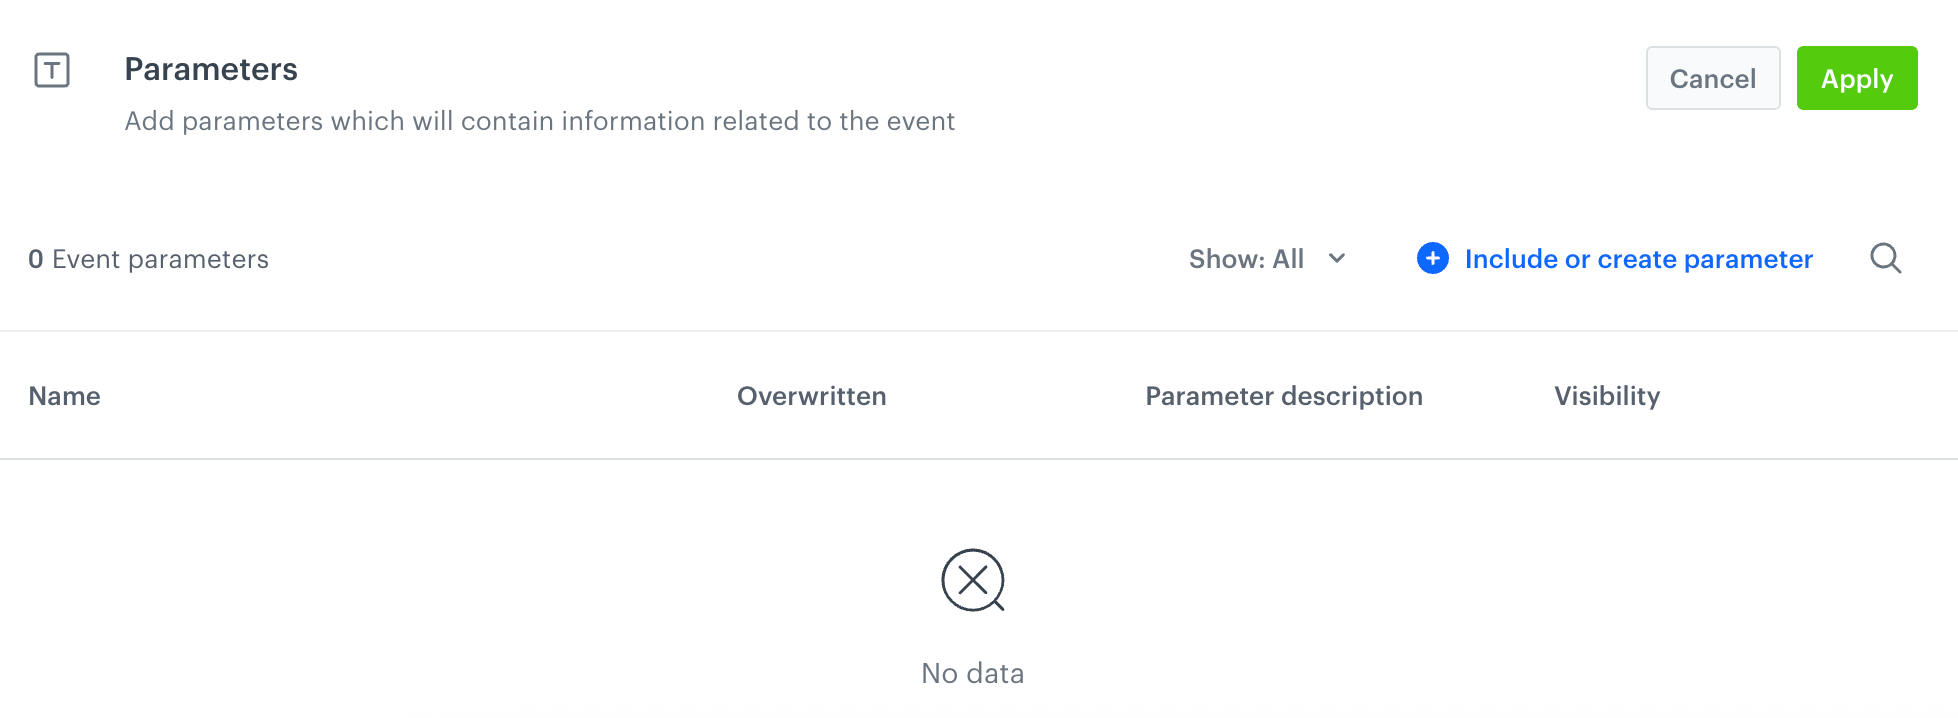This screenshot has width=1958, height=718.
Task: Open search with the magnifier icon
Action: click(1886, 258)
